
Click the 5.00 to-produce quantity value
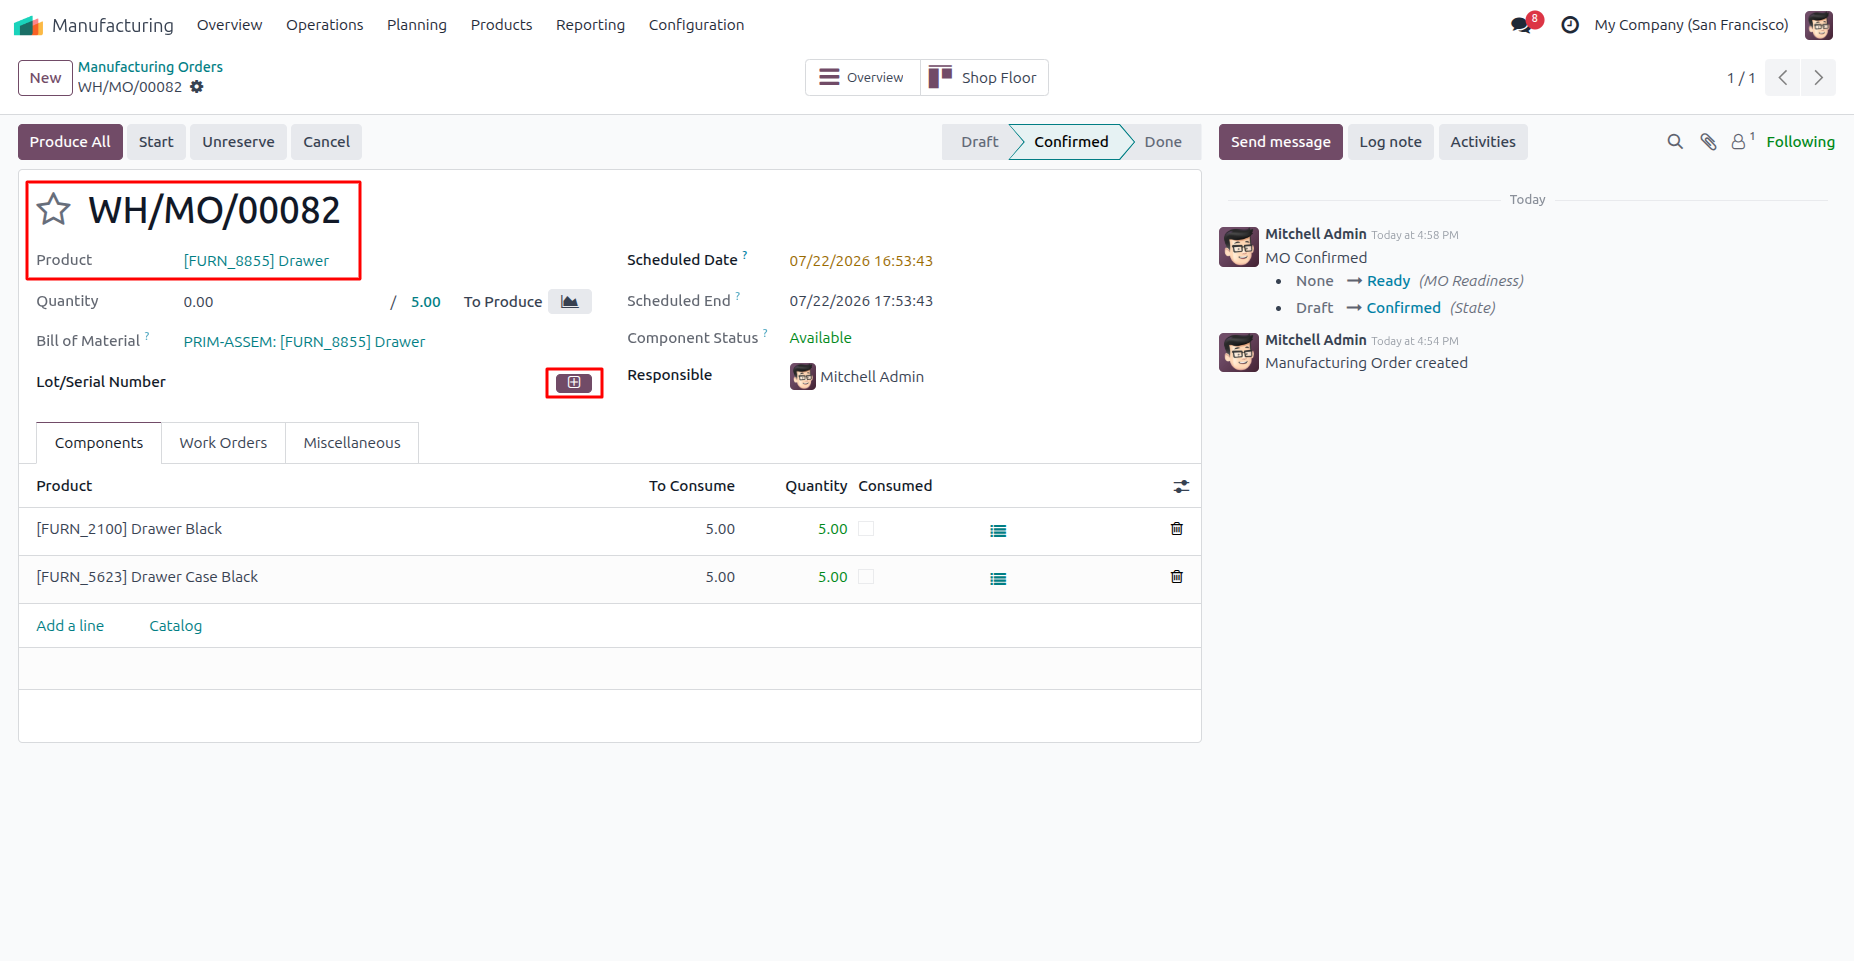coord(426,302)
